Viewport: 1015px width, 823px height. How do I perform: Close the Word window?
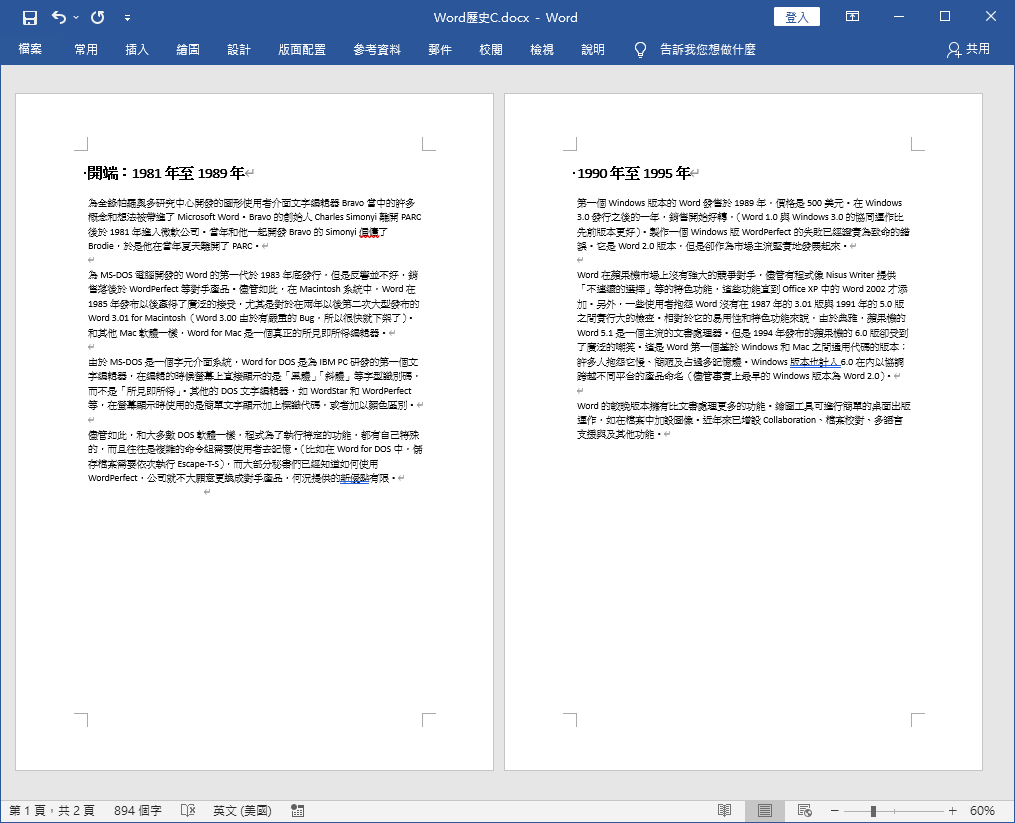[990, 17]
